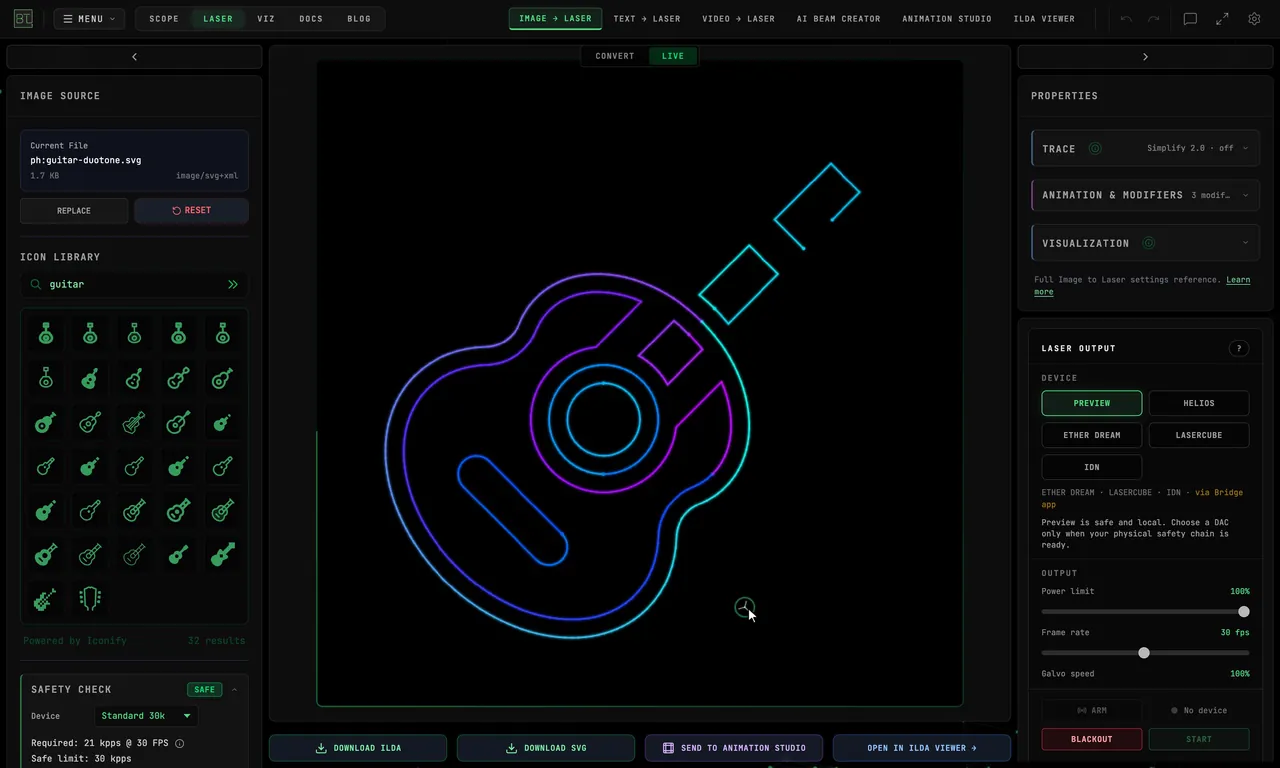Viewport: 1280px width, 768px height.
Task: Click the circular icon beside VISUALIZATION
Action: pos(1149,243)
